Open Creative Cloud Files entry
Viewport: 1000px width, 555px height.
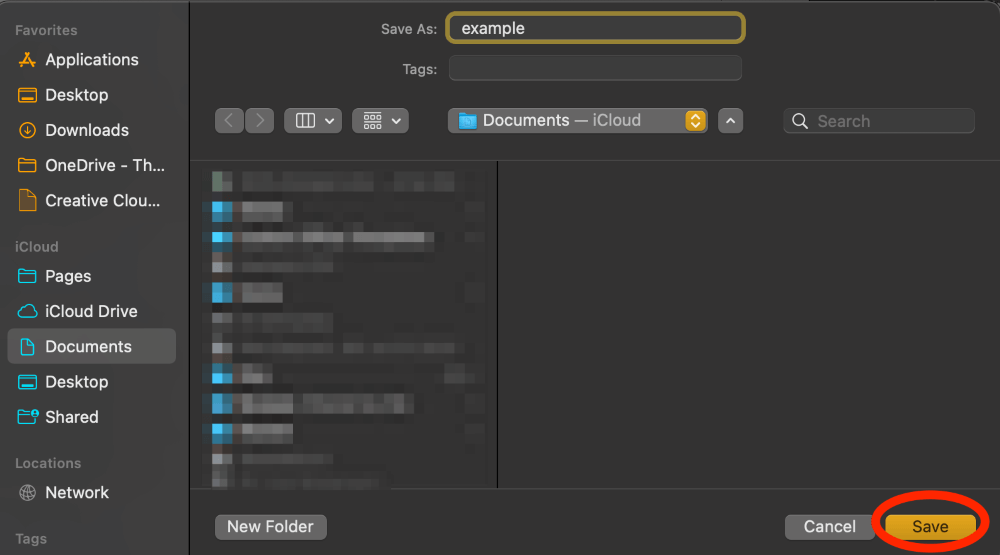91,200
